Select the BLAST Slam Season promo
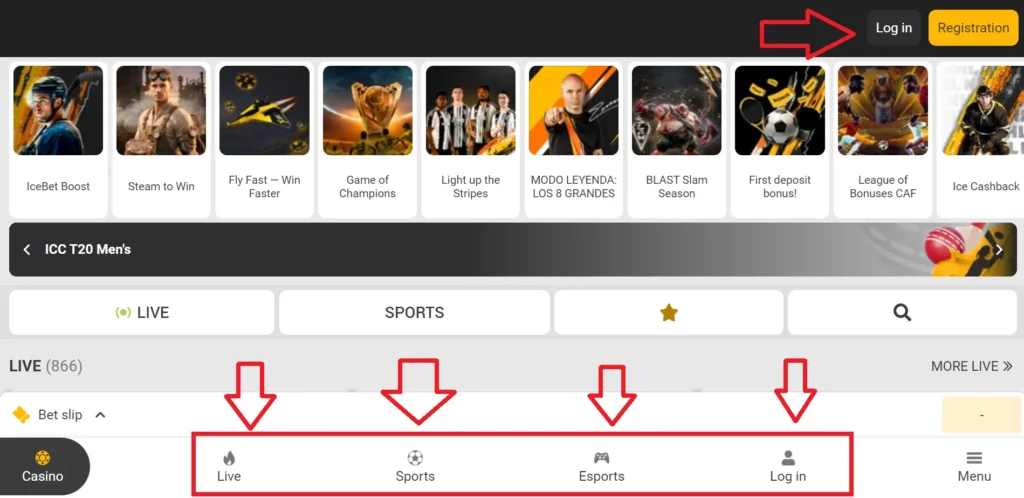 pos(677,140)
